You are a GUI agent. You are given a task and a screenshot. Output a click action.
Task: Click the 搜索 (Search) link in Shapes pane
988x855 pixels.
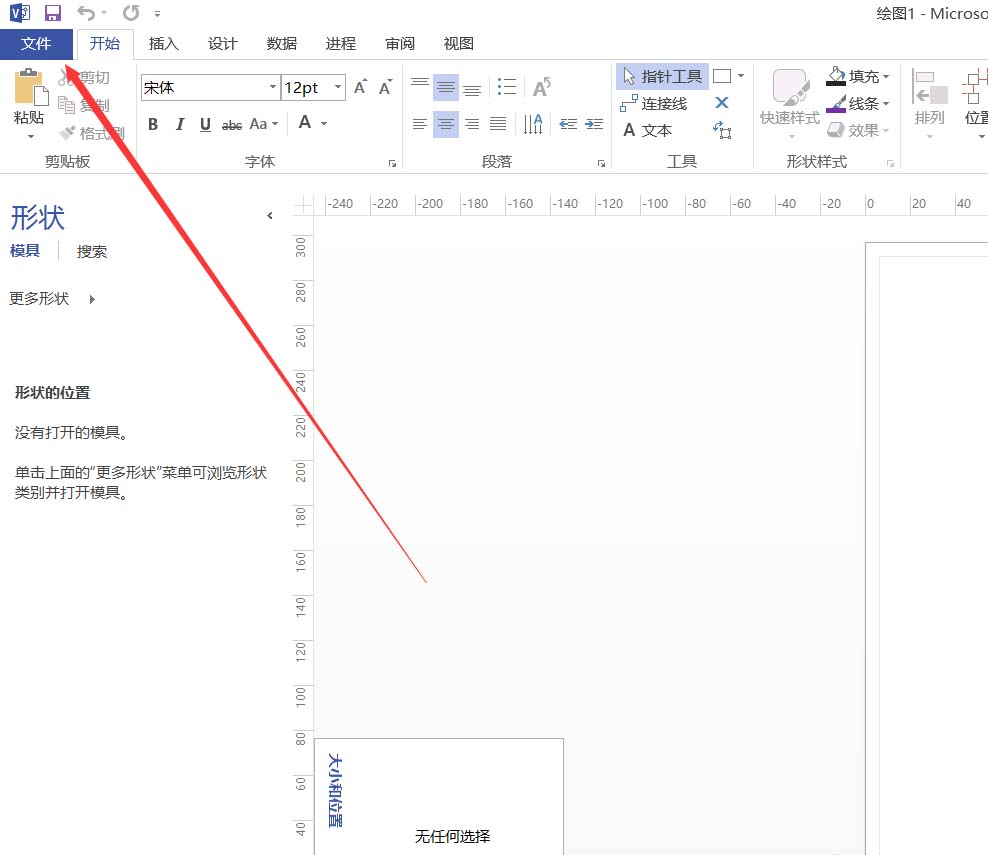click(x=92, y=252)
